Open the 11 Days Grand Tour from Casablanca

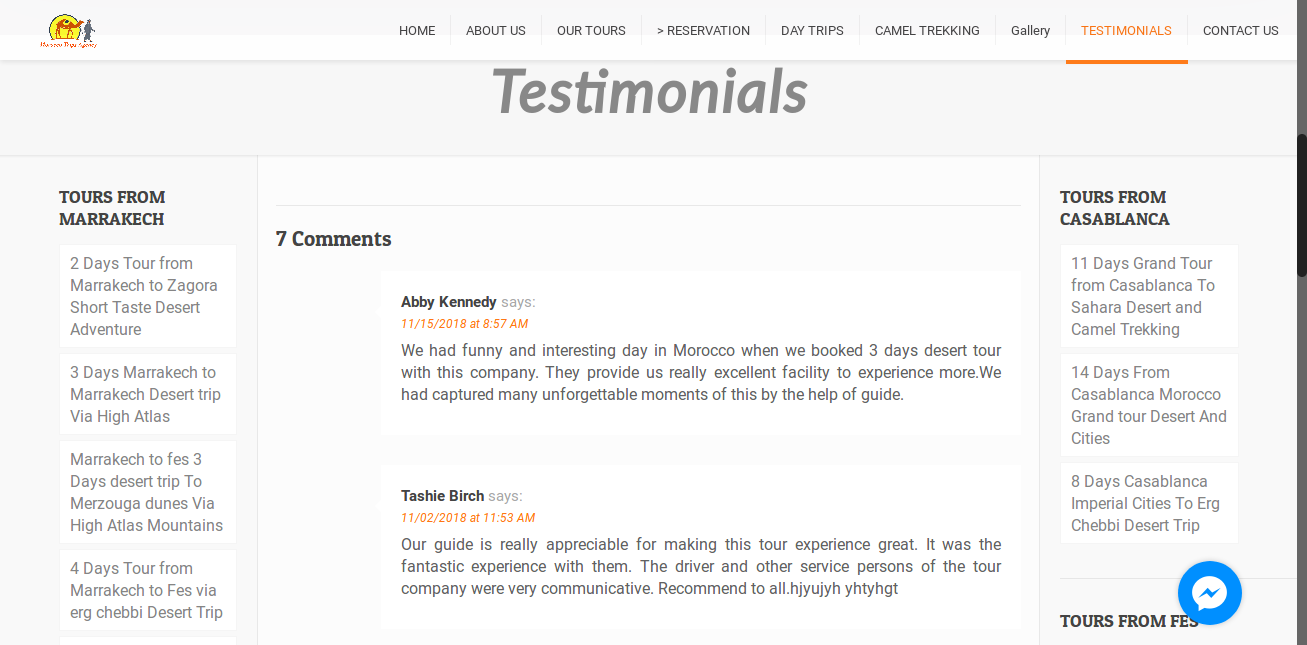pos(1143,296)
